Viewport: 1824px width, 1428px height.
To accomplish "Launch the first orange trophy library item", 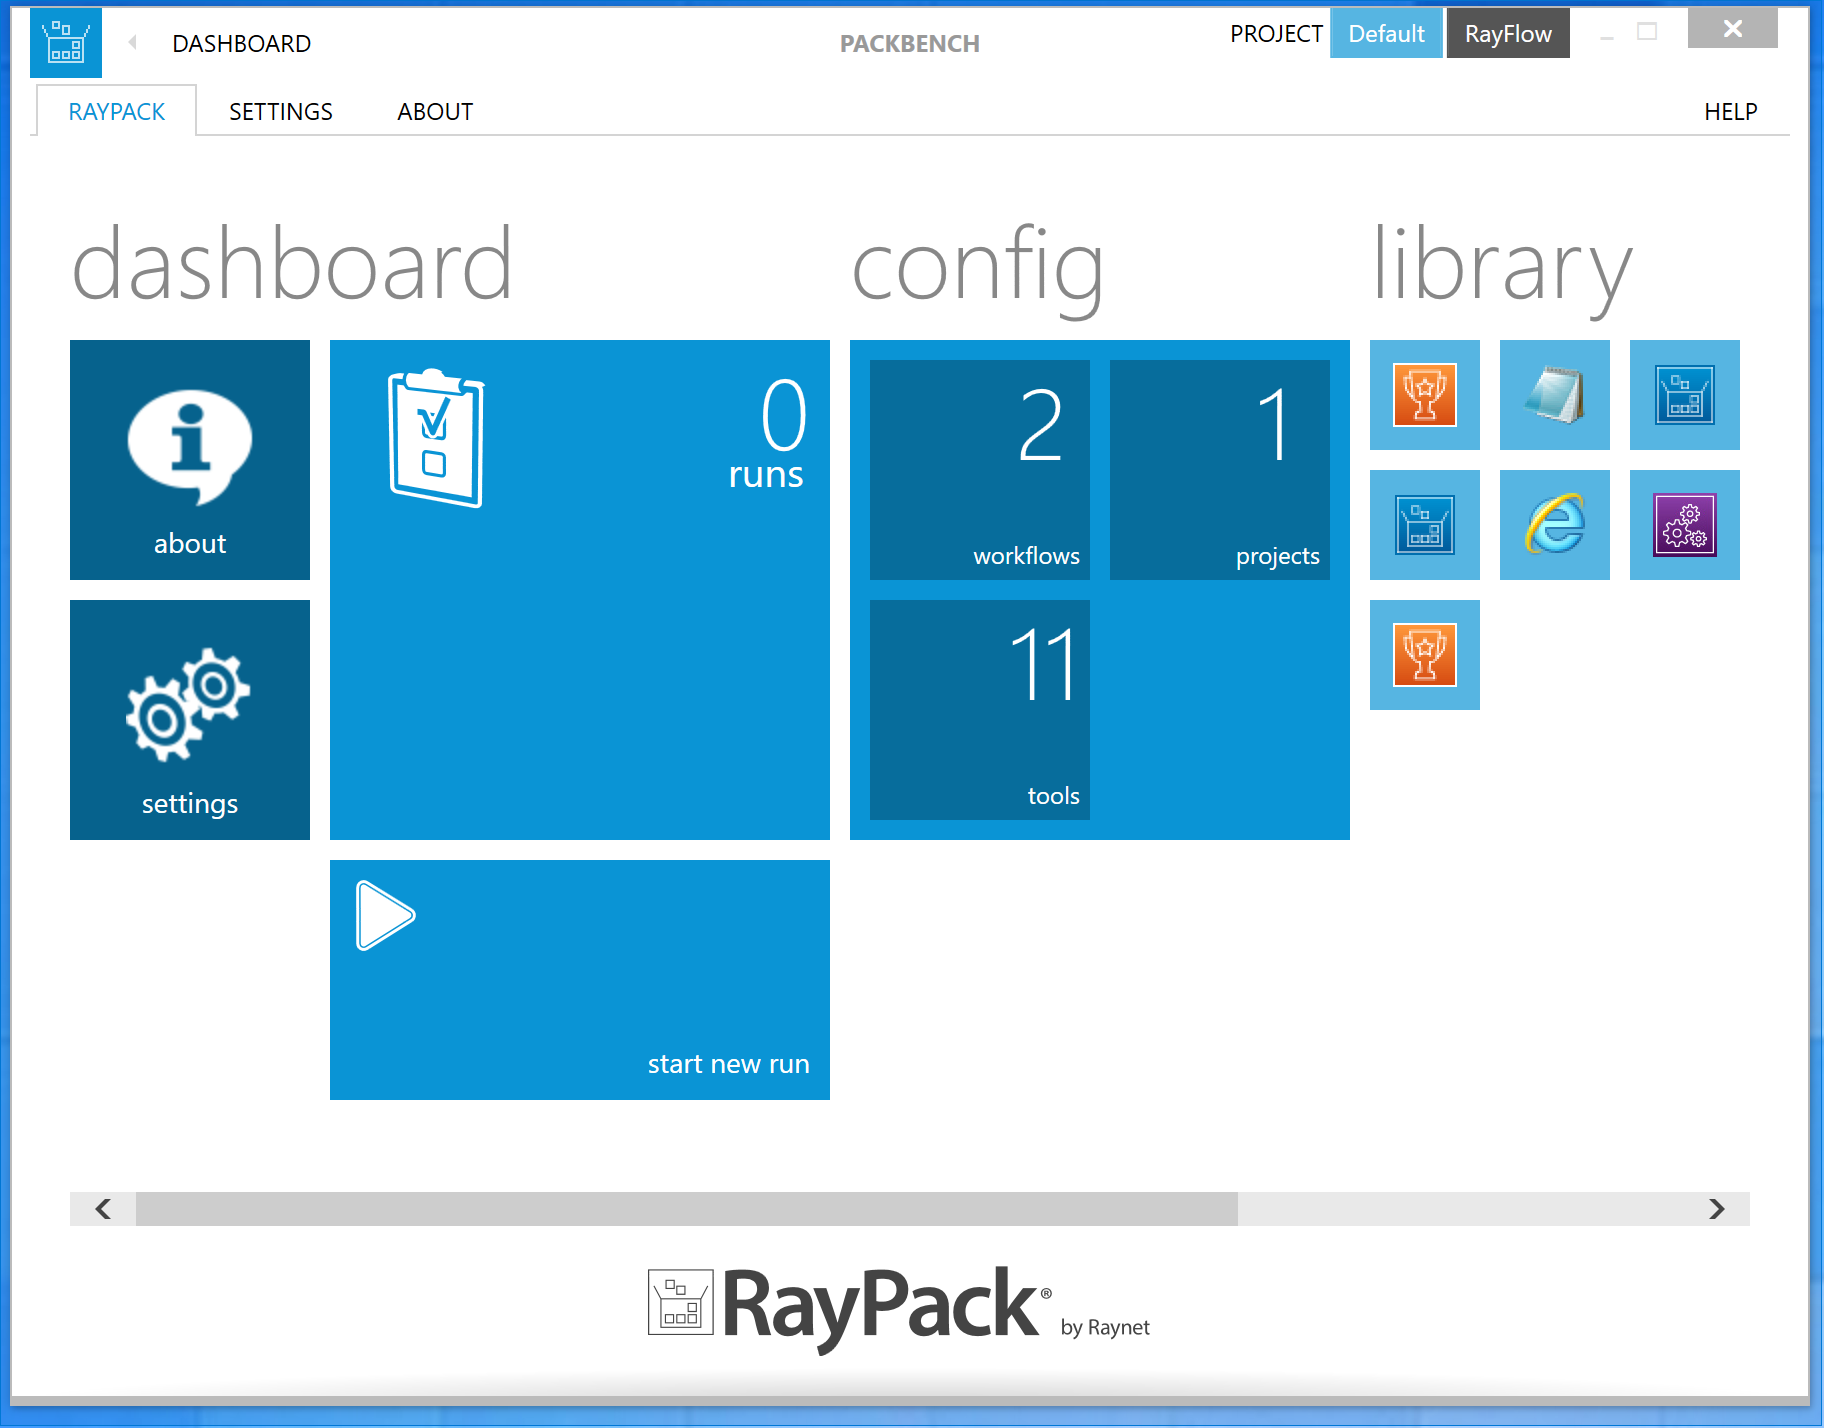I will (x=1425, y=395).
